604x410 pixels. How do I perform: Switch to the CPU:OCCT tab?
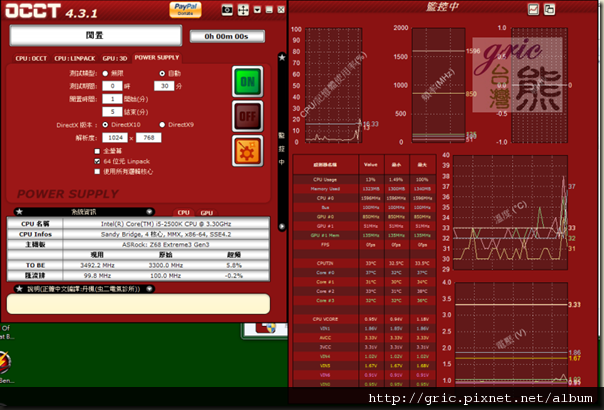pyautogui.click(x=31, y=58)
